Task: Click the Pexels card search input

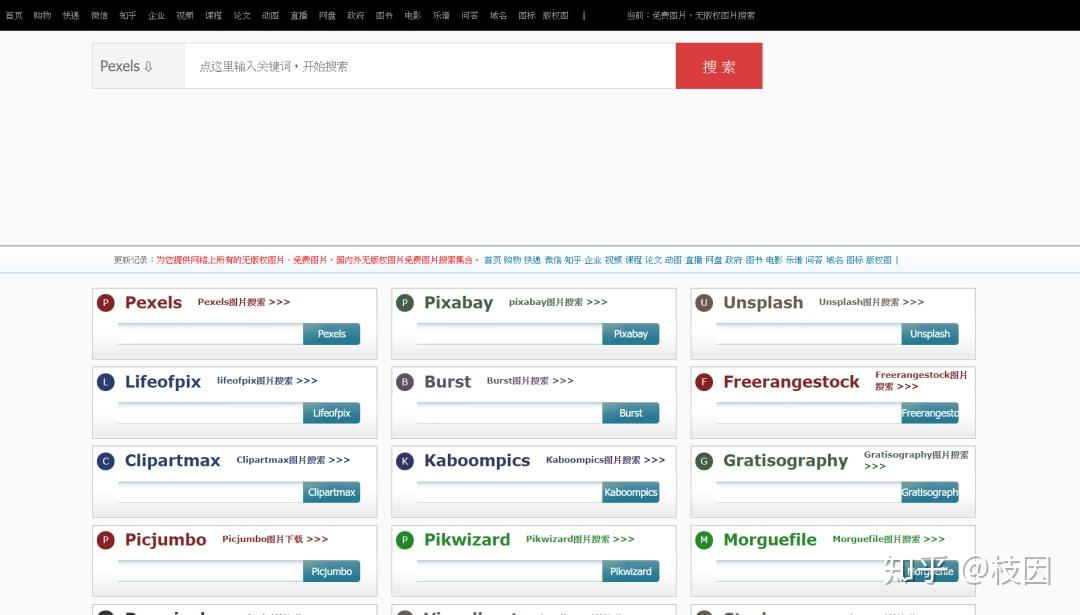Action: click(211, 334)
